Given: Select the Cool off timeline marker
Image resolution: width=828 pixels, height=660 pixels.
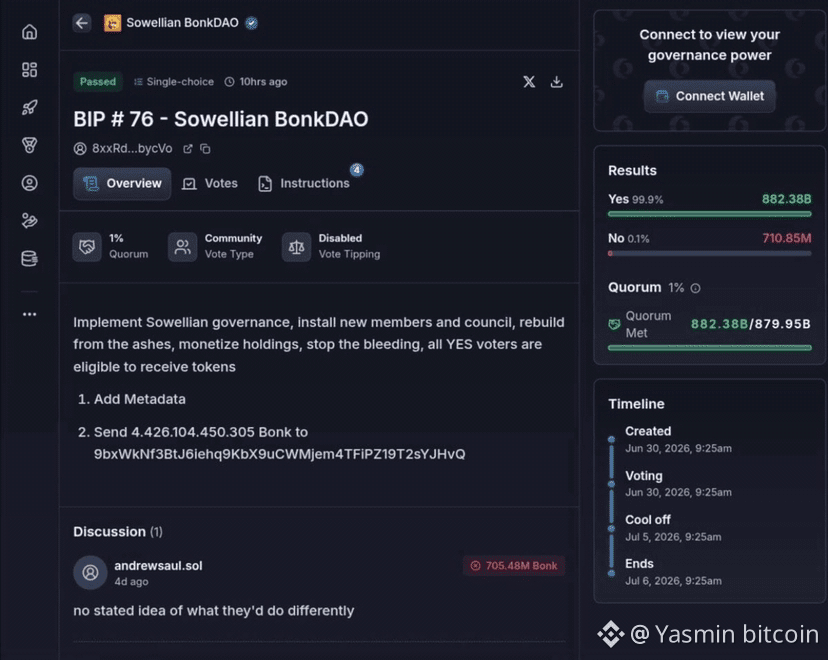Looking at the screenshot, I should 611,529.
